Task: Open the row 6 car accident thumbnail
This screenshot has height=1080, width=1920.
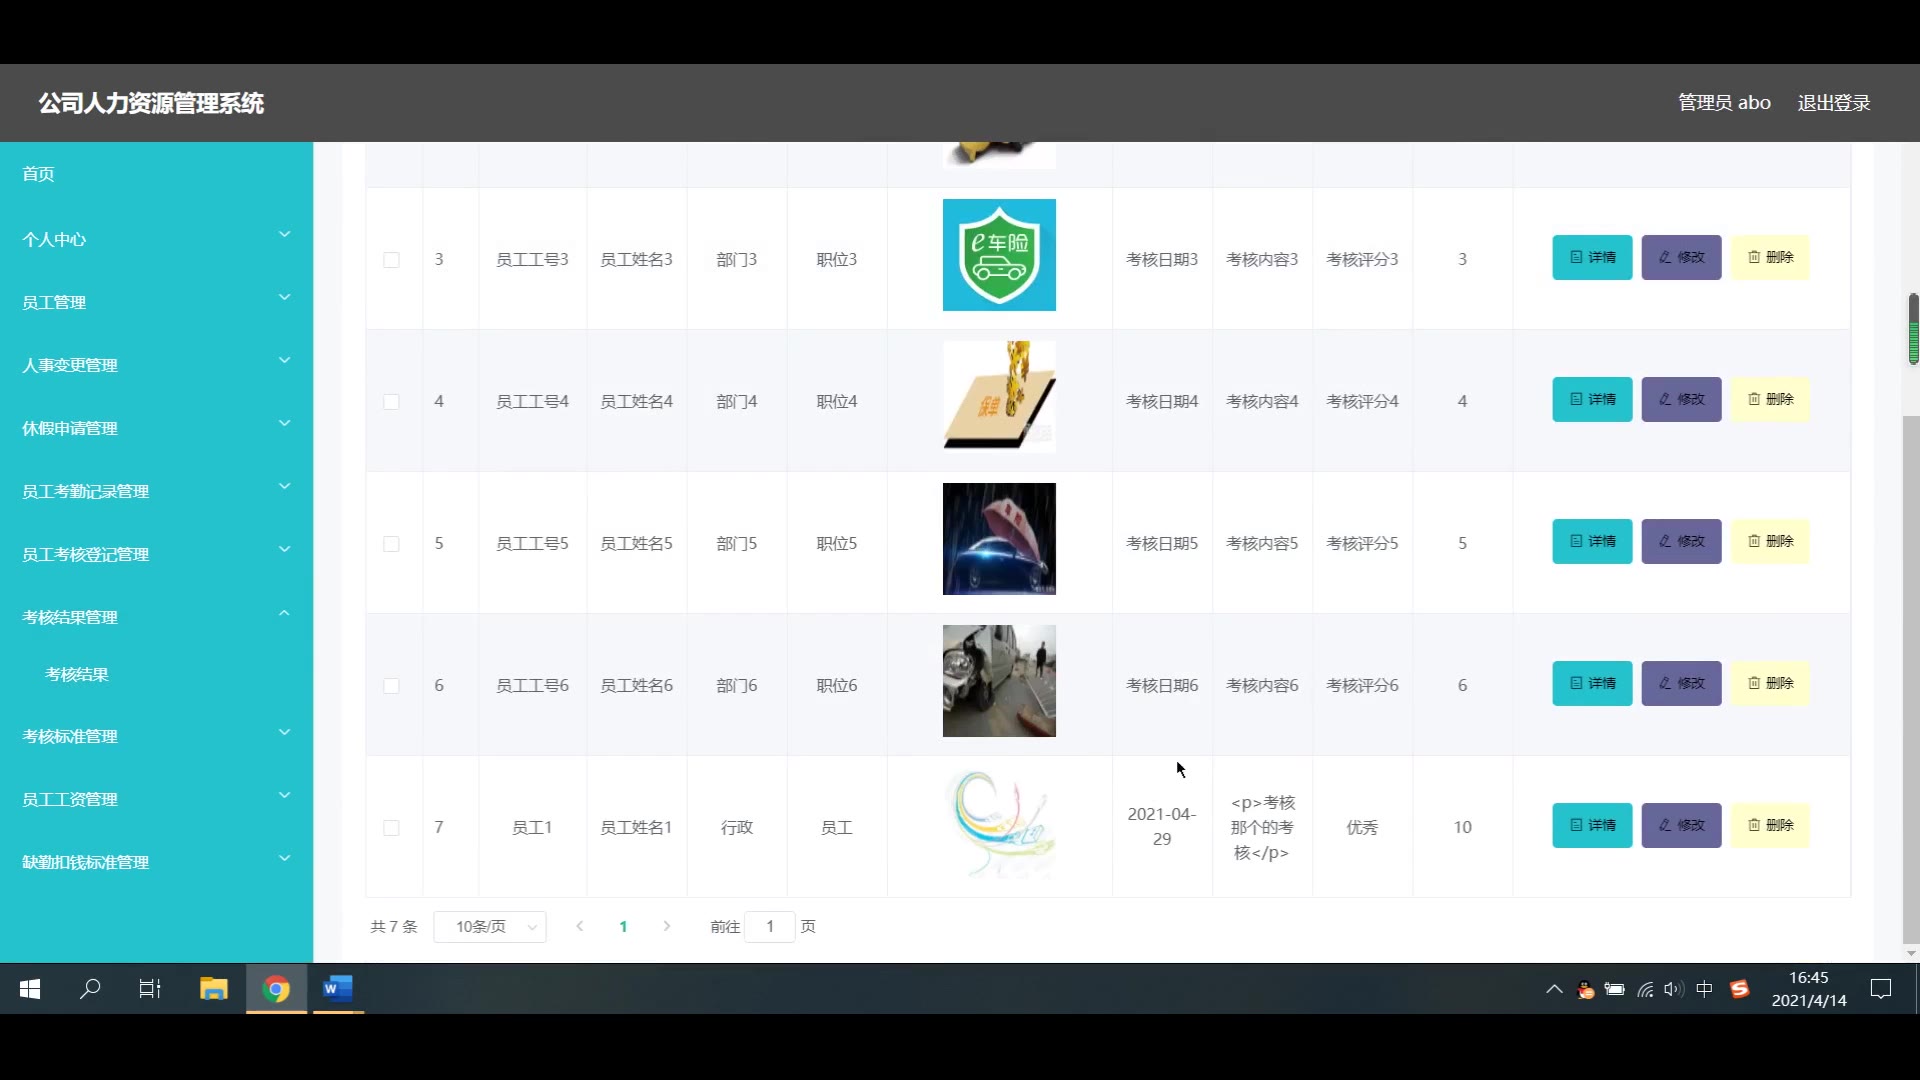Action: 999,681
